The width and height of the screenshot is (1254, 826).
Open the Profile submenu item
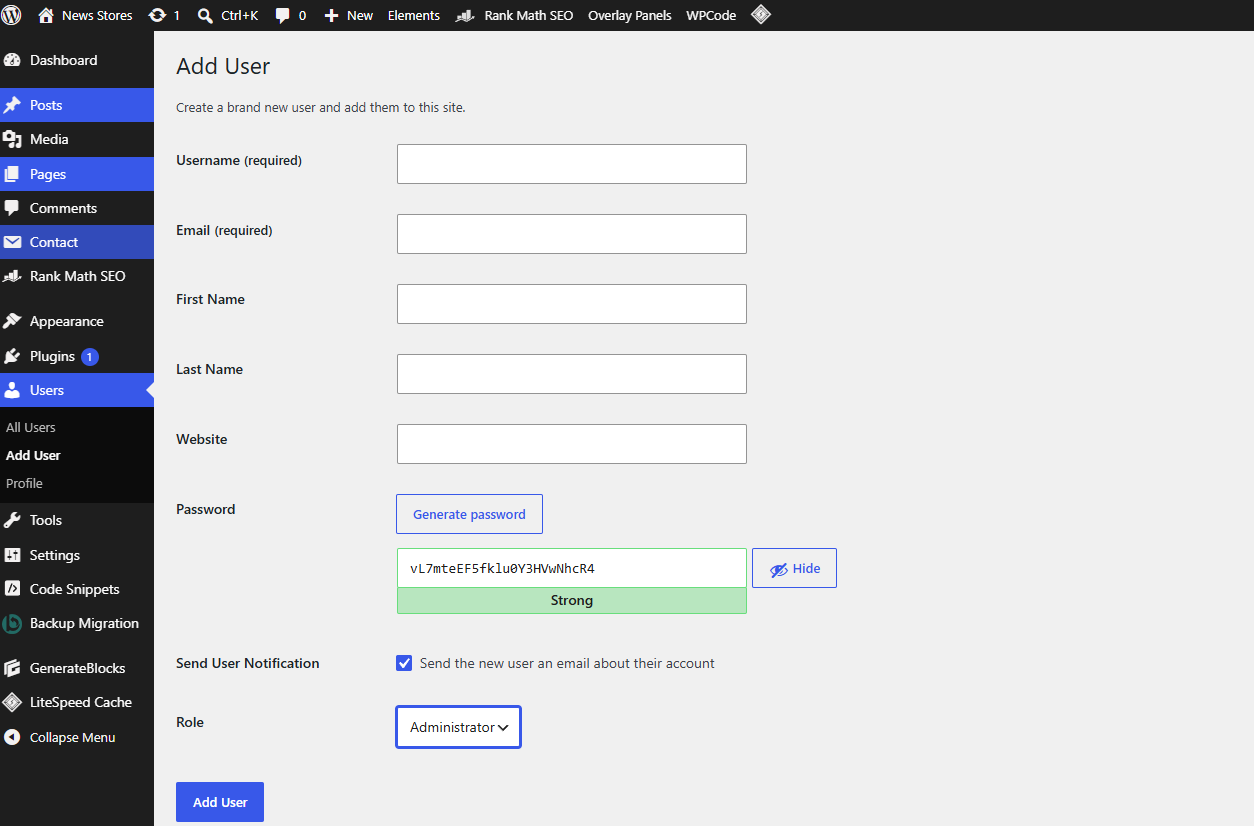click(24, 483)
